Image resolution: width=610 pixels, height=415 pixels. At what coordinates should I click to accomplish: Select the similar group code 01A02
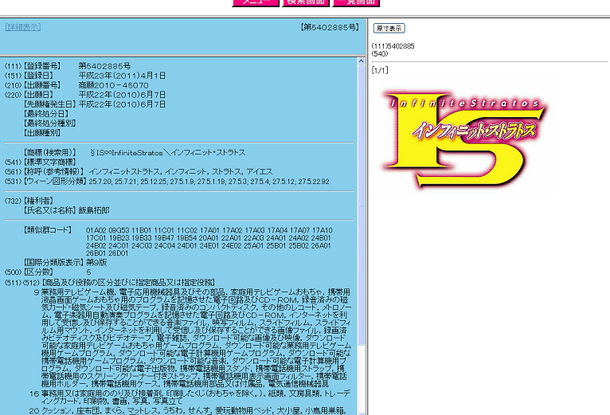96,230
